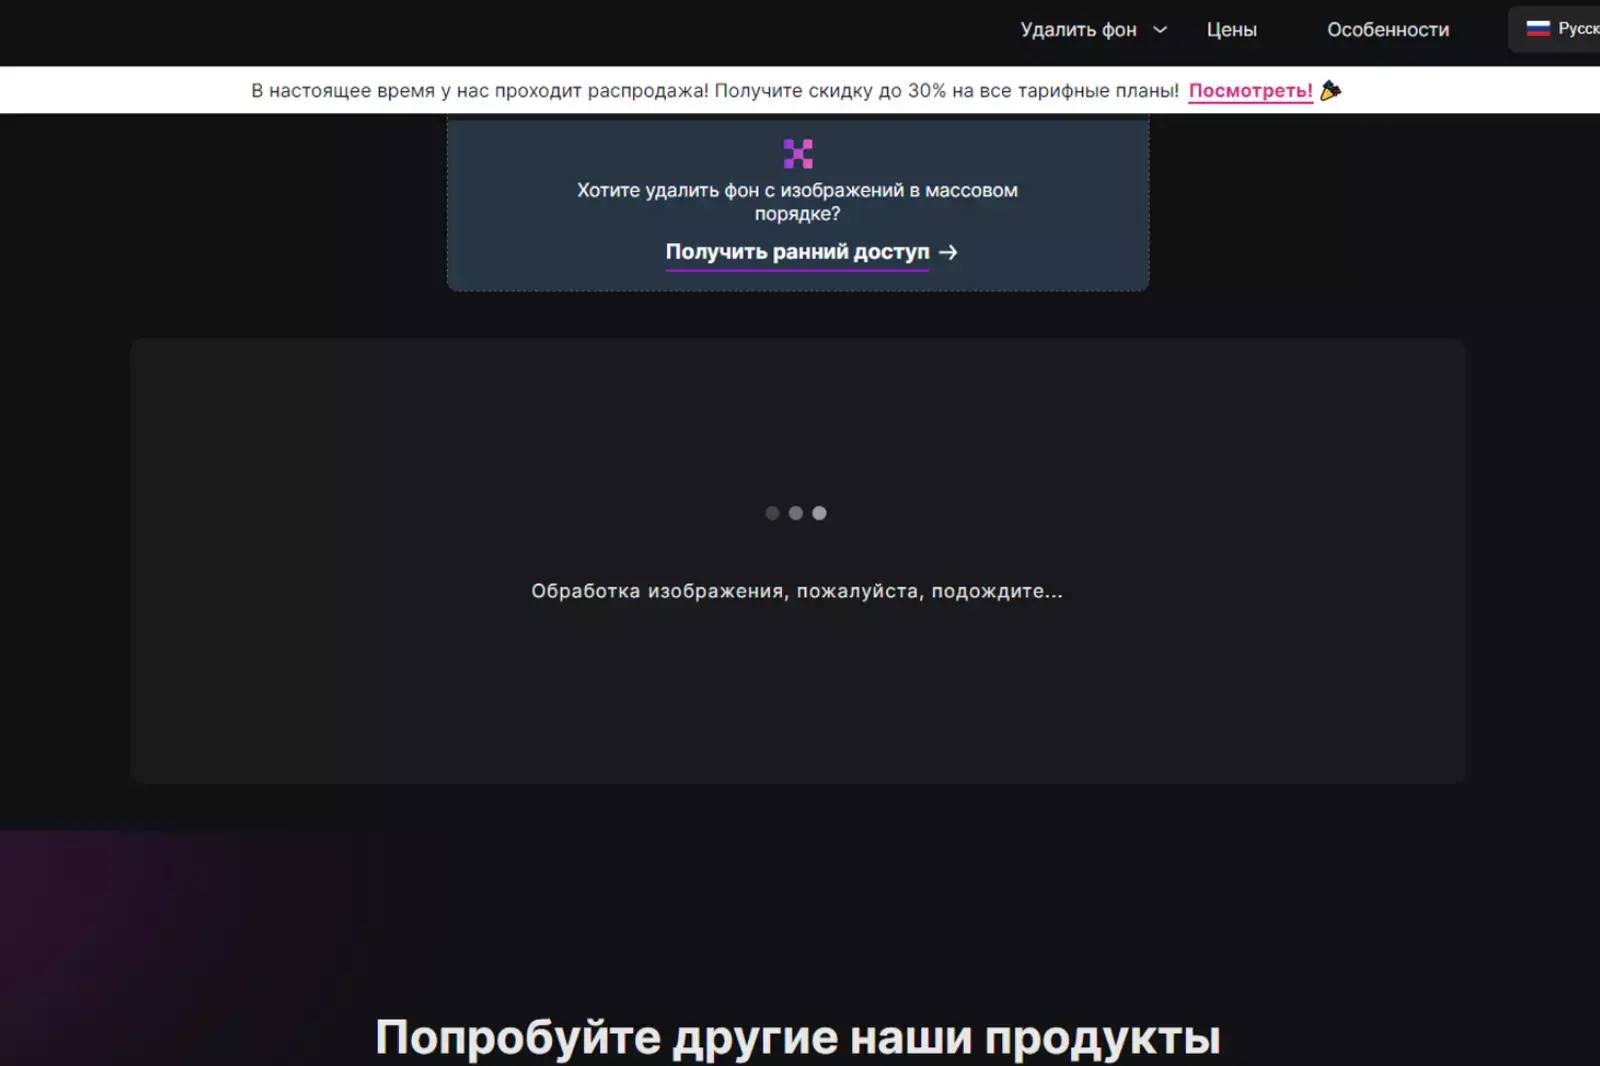The width and height of the screenshot is (1600, 1066).
Task: Click the Russian flag icon
Action: click(1538, 29)
